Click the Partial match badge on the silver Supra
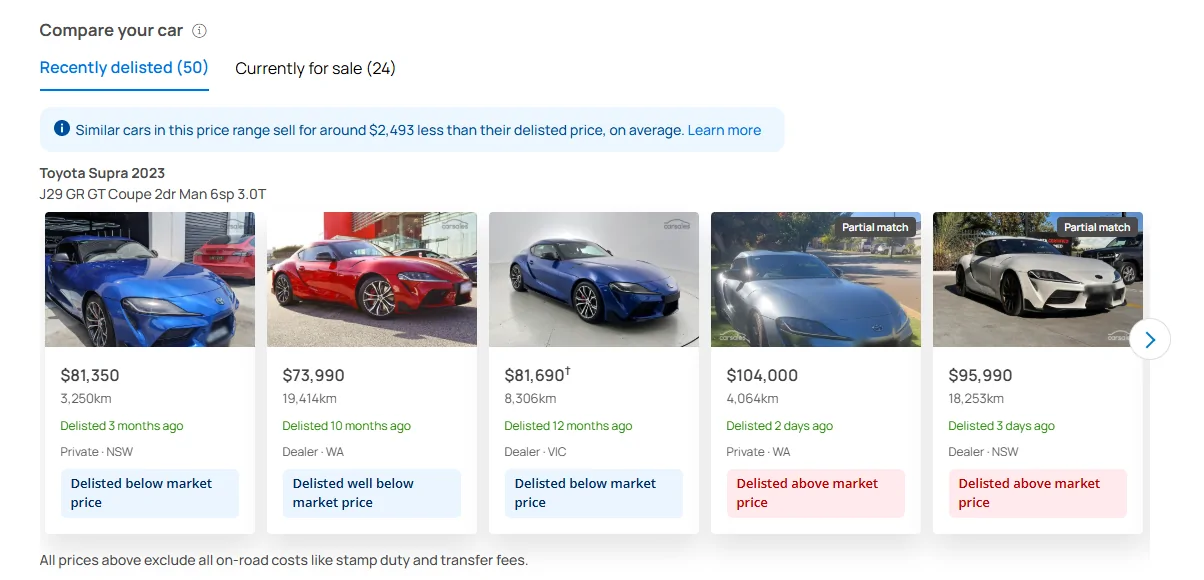The width and height of the screenshot is (1204, 580). (875, 227)
